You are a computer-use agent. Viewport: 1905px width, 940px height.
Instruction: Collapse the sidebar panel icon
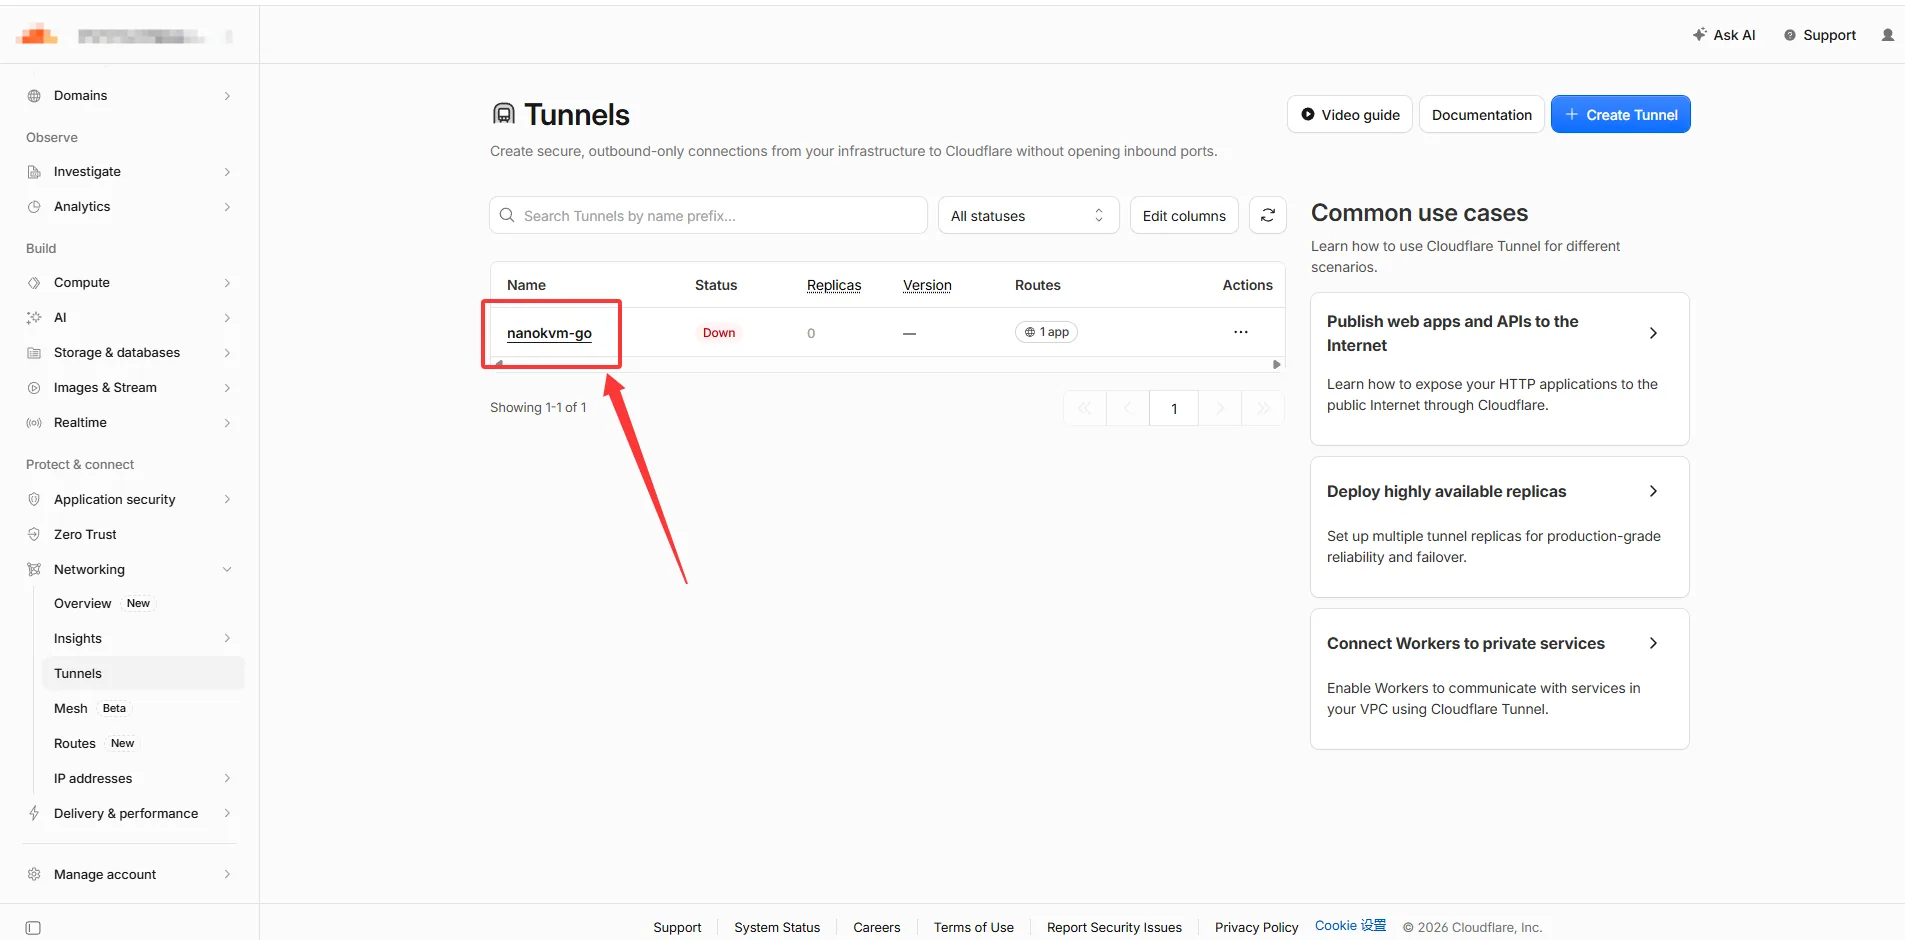click(x=33, y=928)
